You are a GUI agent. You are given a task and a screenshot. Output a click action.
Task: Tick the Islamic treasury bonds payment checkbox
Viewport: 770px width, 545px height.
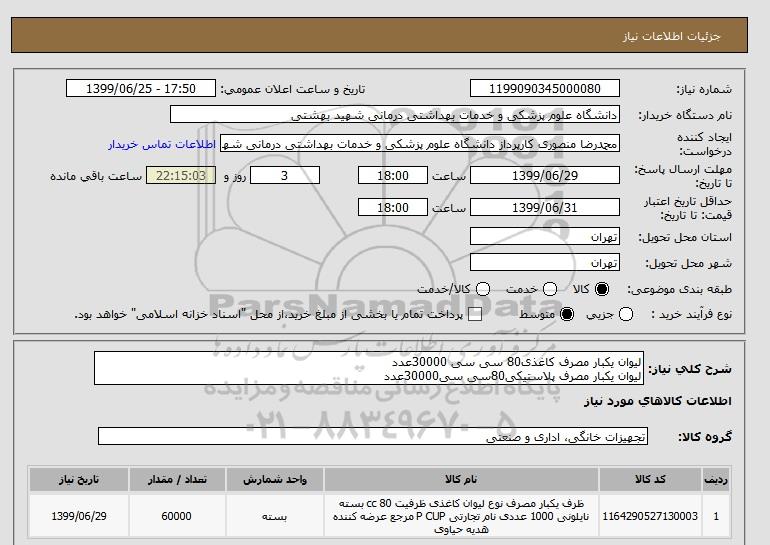pos(475,315)
